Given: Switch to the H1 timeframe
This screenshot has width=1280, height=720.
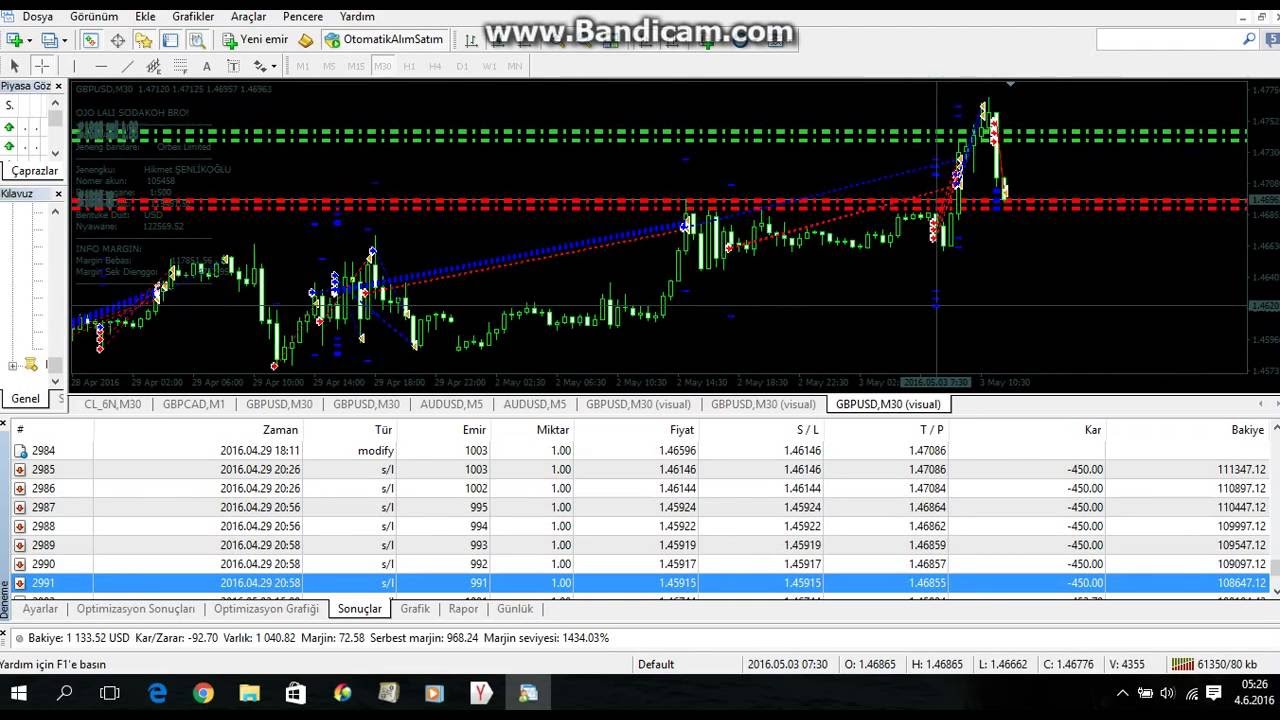Looking at the screenshot, I should click(409, 66).
